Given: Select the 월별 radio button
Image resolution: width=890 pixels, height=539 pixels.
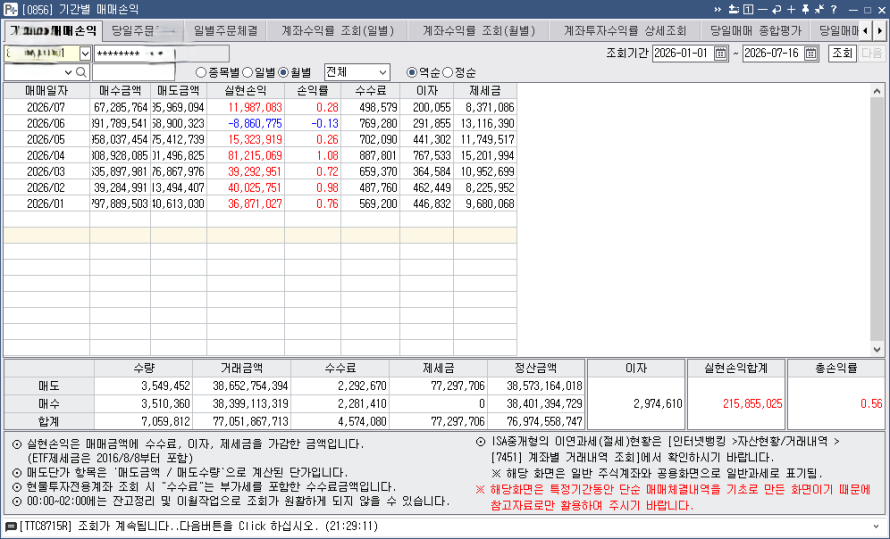Looking at the screenshot, I should coord(284,73).
